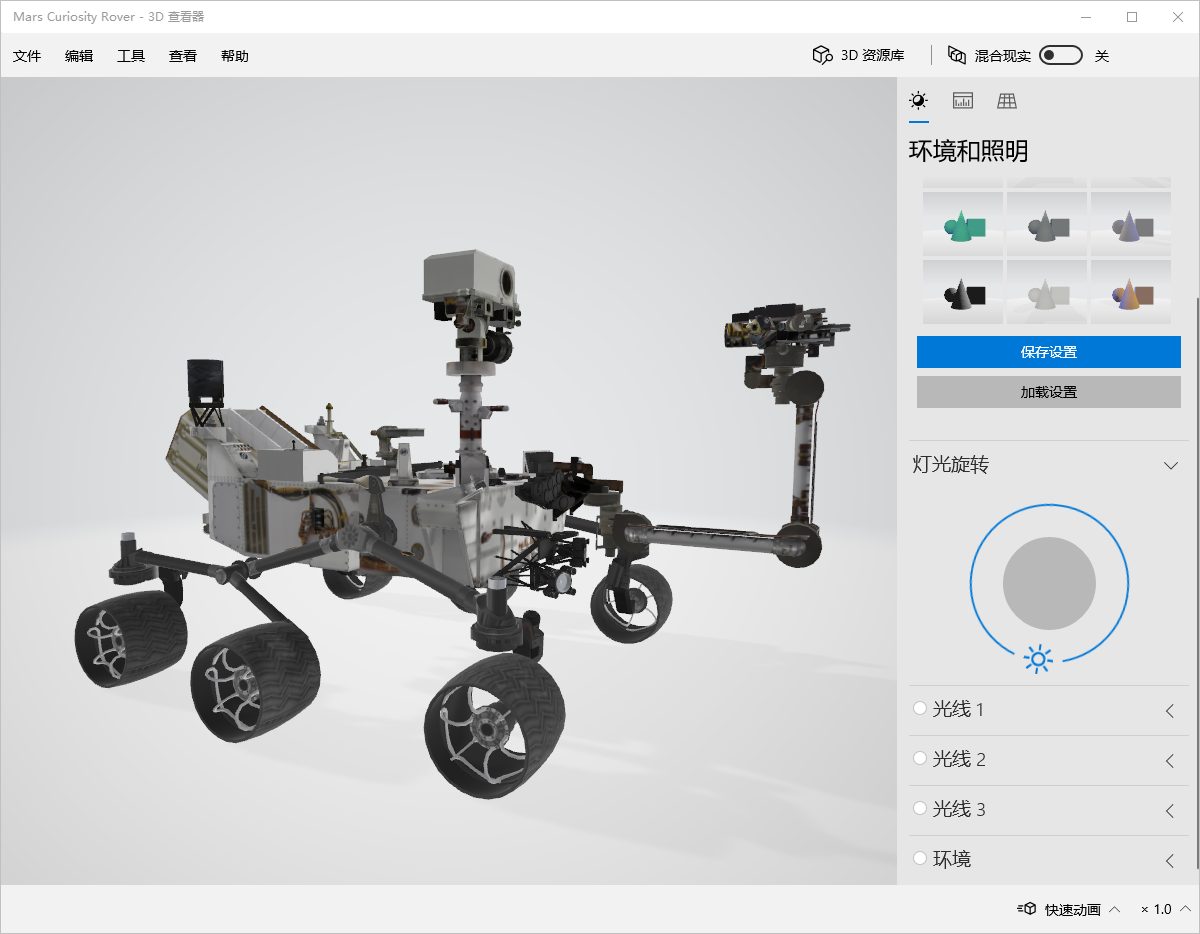Enable the 光线 1 radio button
Image resolution: width=1200 pixels, height=934 pixels.
coord(920,708)
